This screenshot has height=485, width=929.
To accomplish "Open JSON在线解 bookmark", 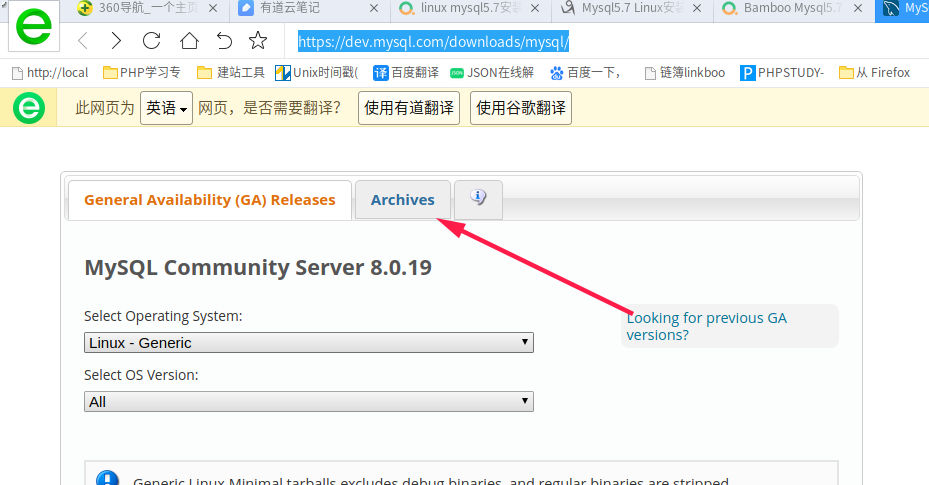I will 492,73.
